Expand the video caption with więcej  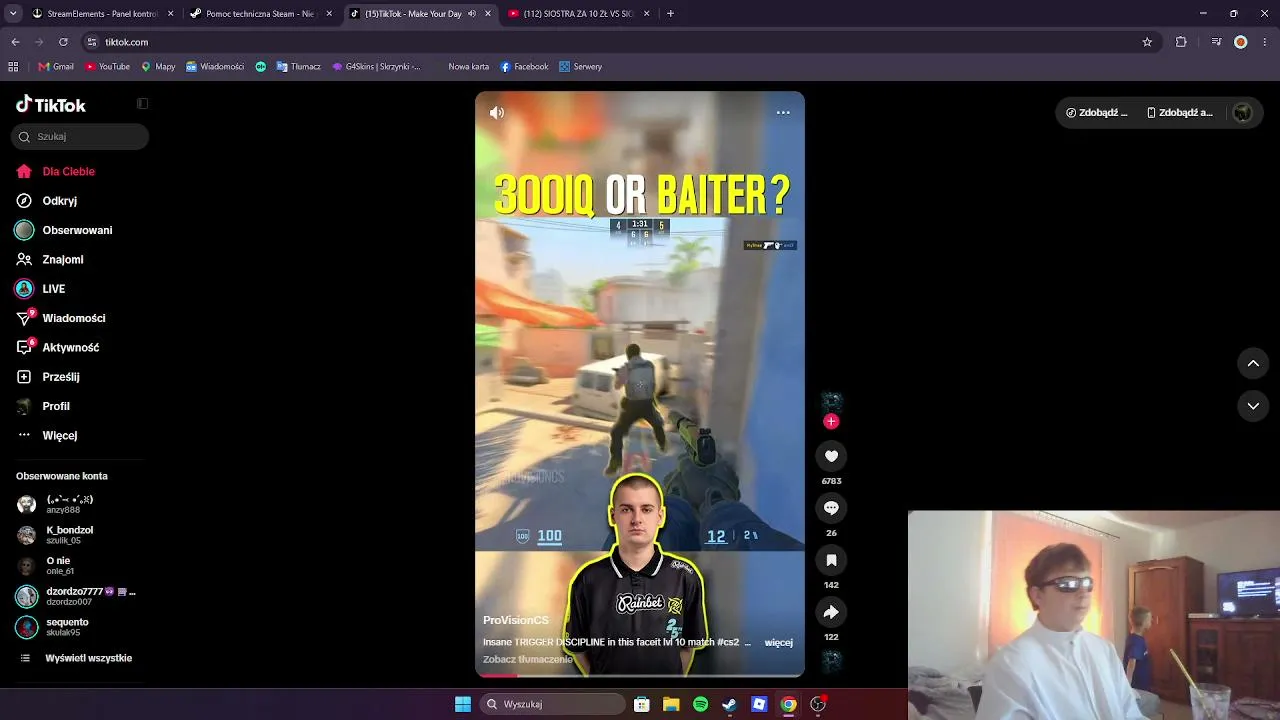778,642
